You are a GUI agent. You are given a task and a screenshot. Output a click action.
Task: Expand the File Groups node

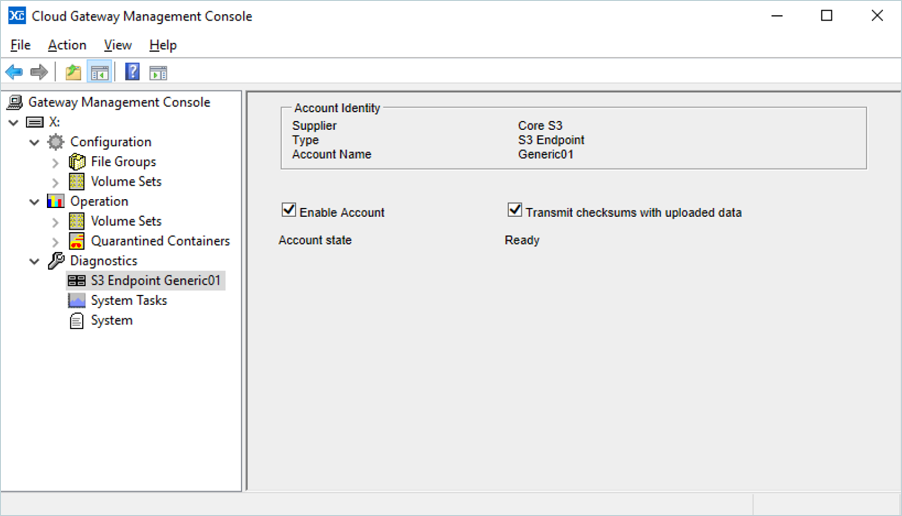56,162
